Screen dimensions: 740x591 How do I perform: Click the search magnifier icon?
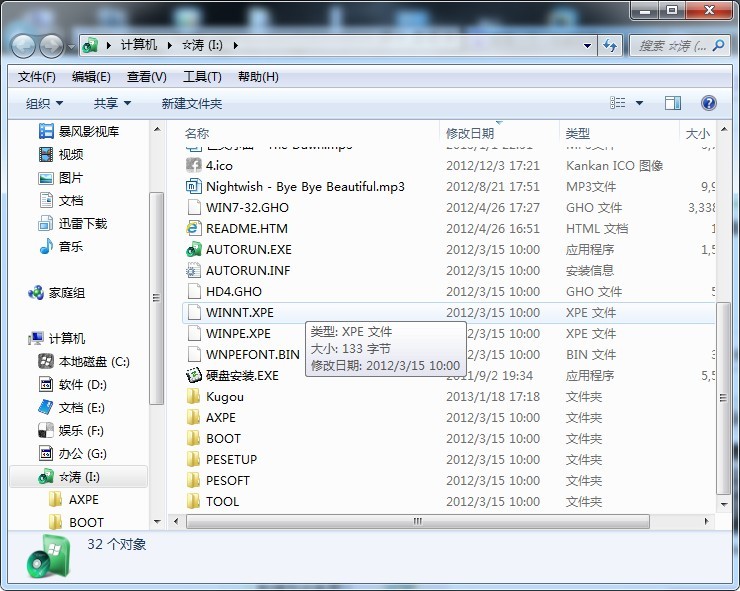click(x=718, y=45)
